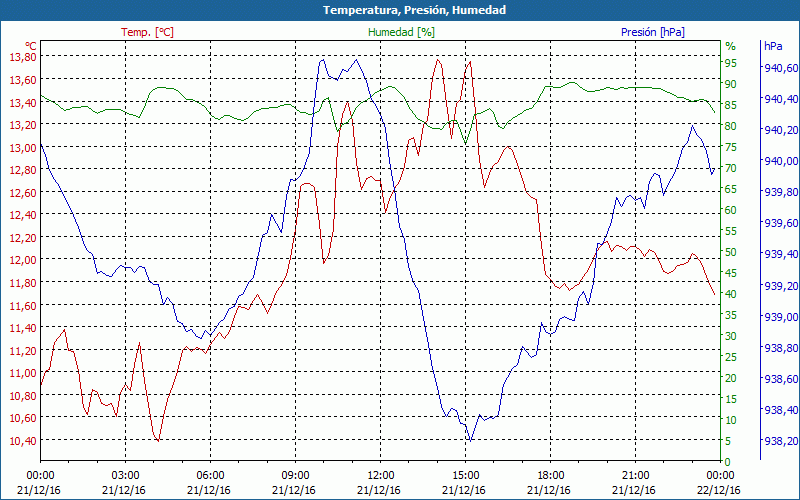Select the green Humedad [%] legend label
This screenshot has width=800, height=500.
tap(401, 32)
